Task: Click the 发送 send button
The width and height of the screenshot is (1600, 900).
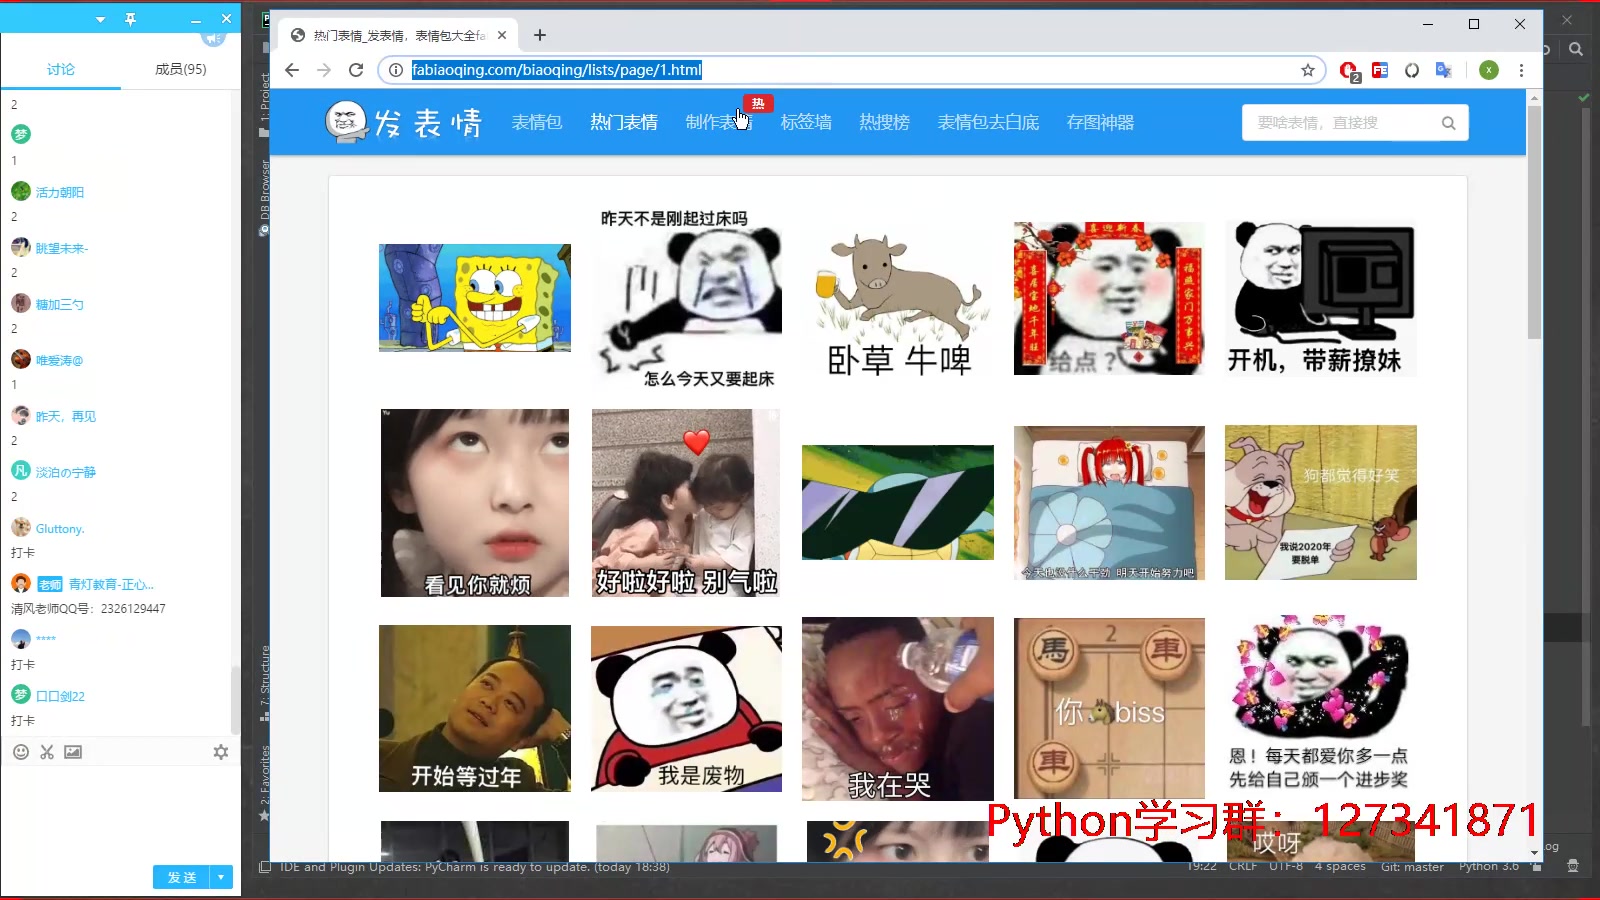Action: [x=183, y=877]
